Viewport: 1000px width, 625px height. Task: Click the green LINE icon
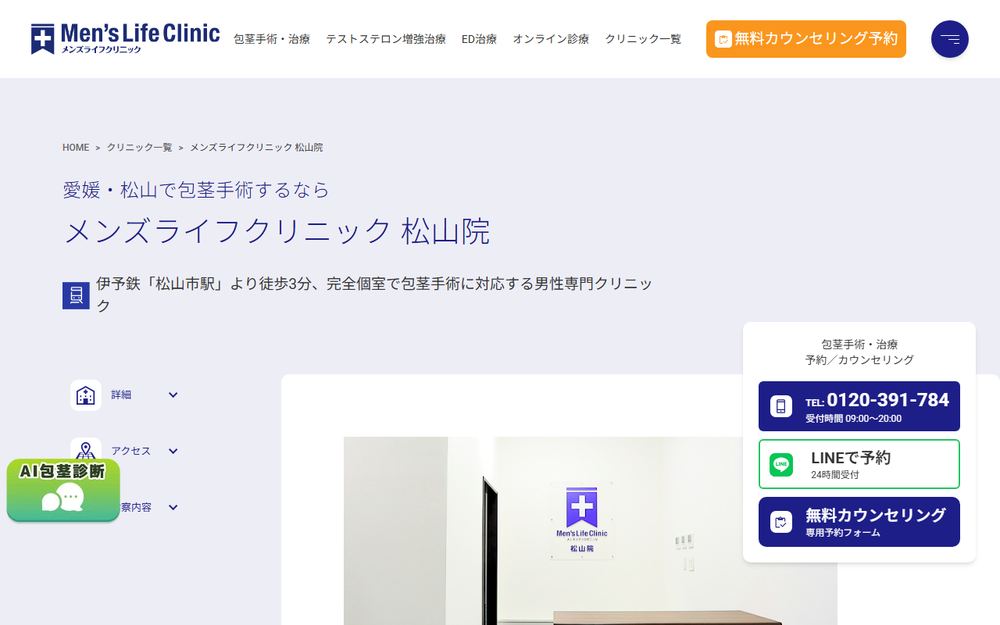(781, 464)
